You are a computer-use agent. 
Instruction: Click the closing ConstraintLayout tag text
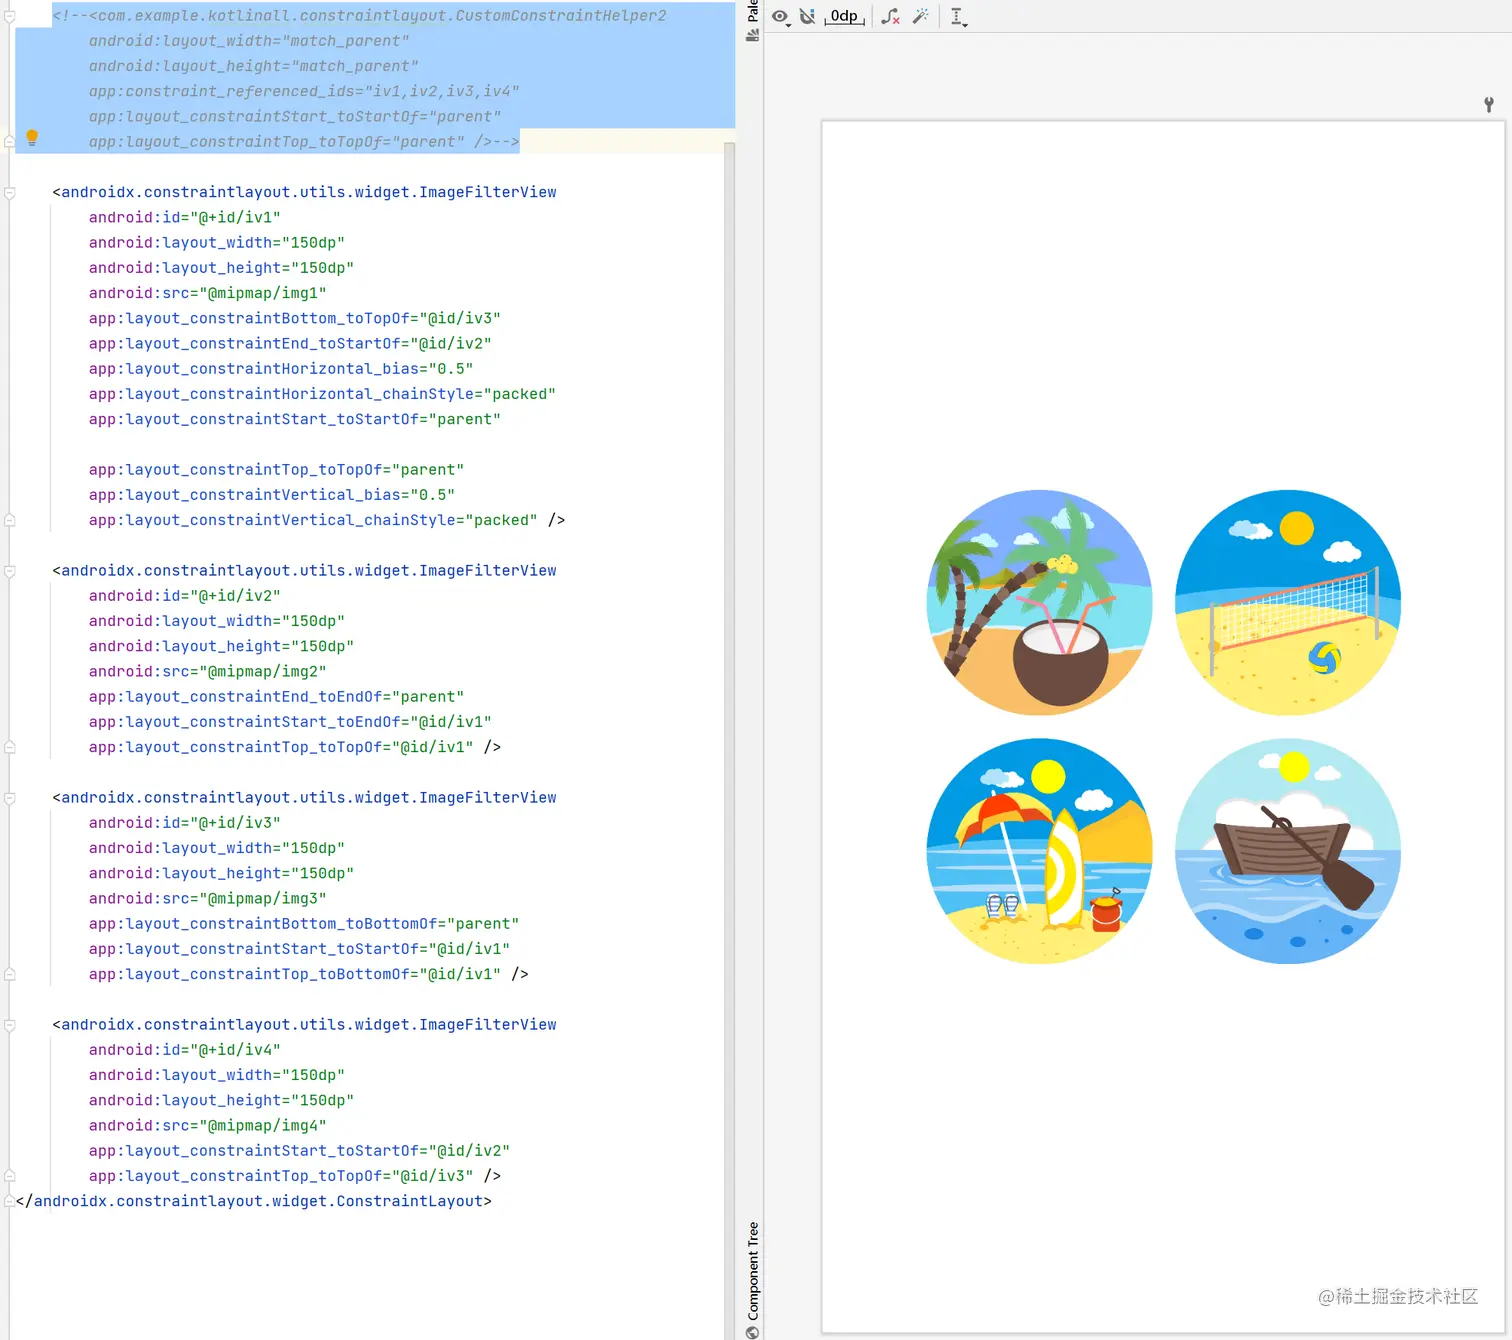point(254,1201)
